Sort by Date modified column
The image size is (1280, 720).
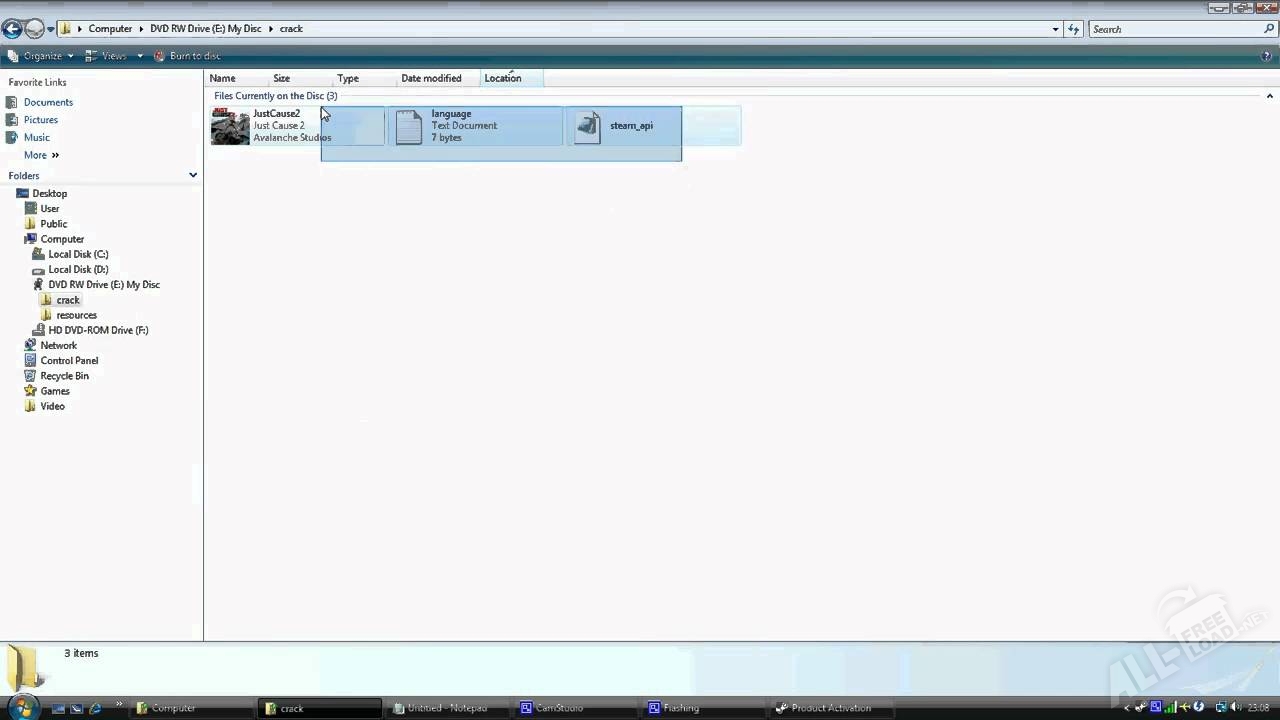click(431, 78)
